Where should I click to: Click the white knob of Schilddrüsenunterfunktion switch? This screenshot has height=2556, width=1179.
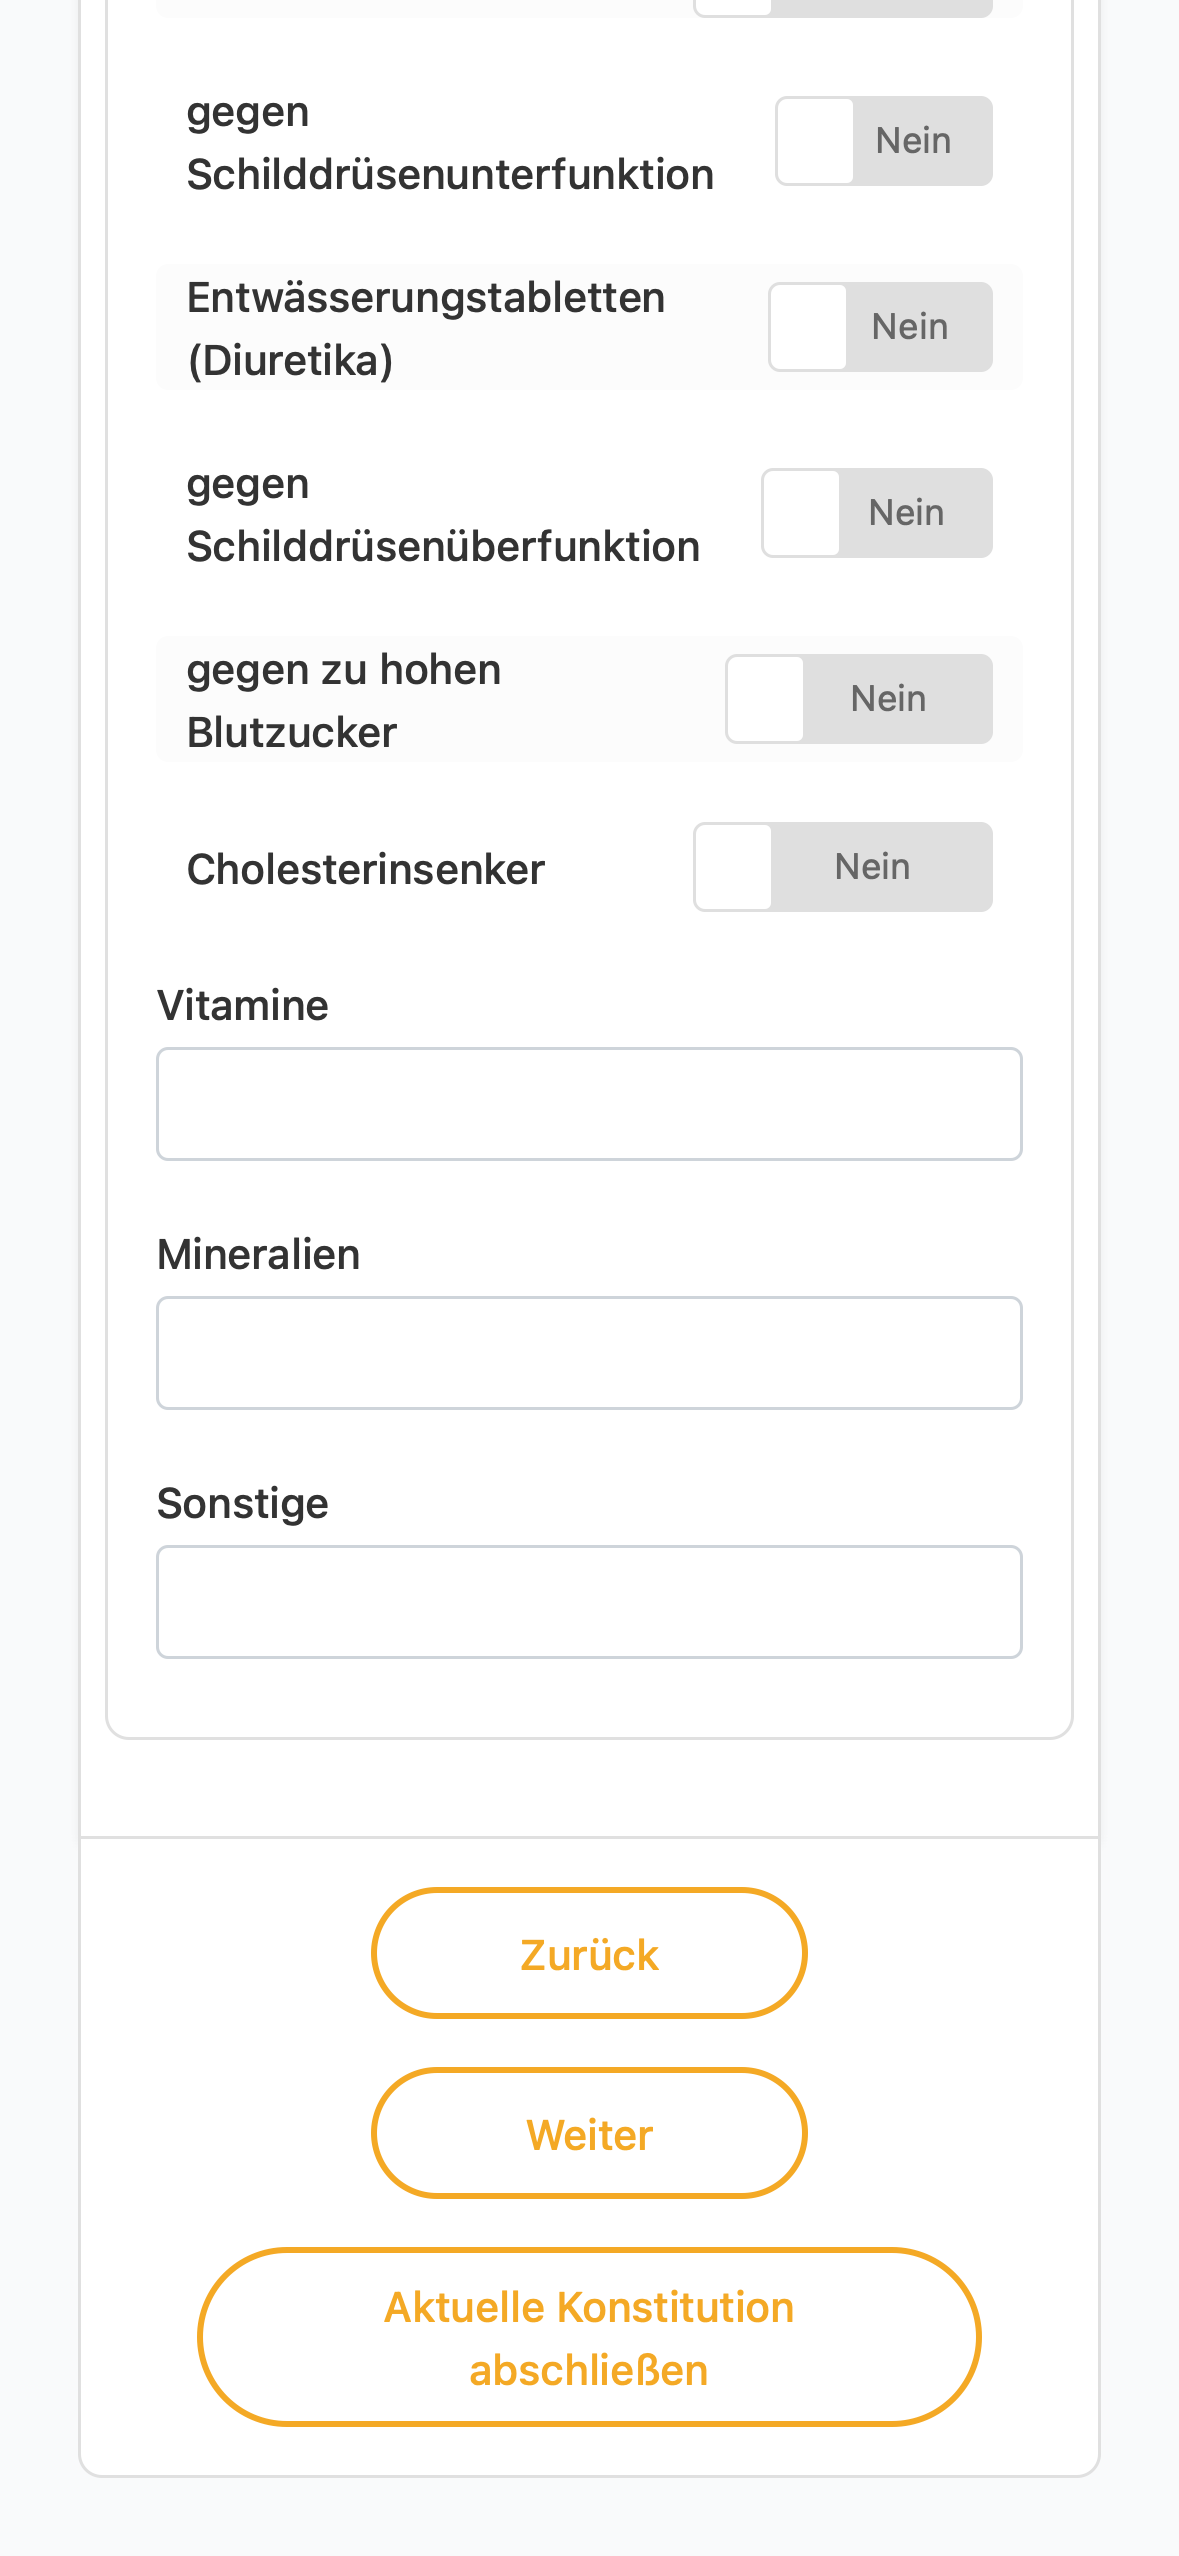[816, 141]
